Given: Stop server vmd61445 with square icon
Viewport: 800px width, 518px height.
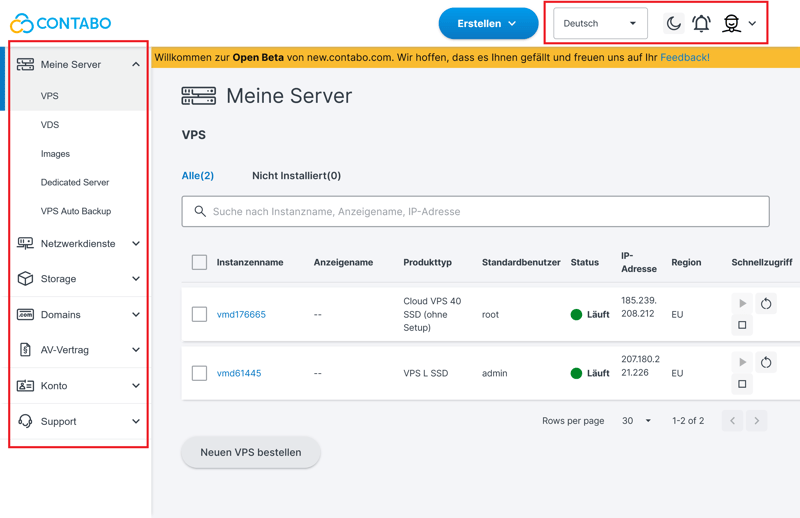Looking at the screenshot, I should [742, 384].
